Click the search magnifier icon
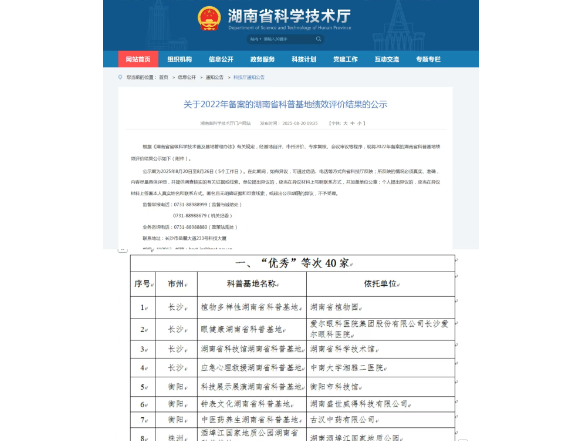 [x=318, y=39]
